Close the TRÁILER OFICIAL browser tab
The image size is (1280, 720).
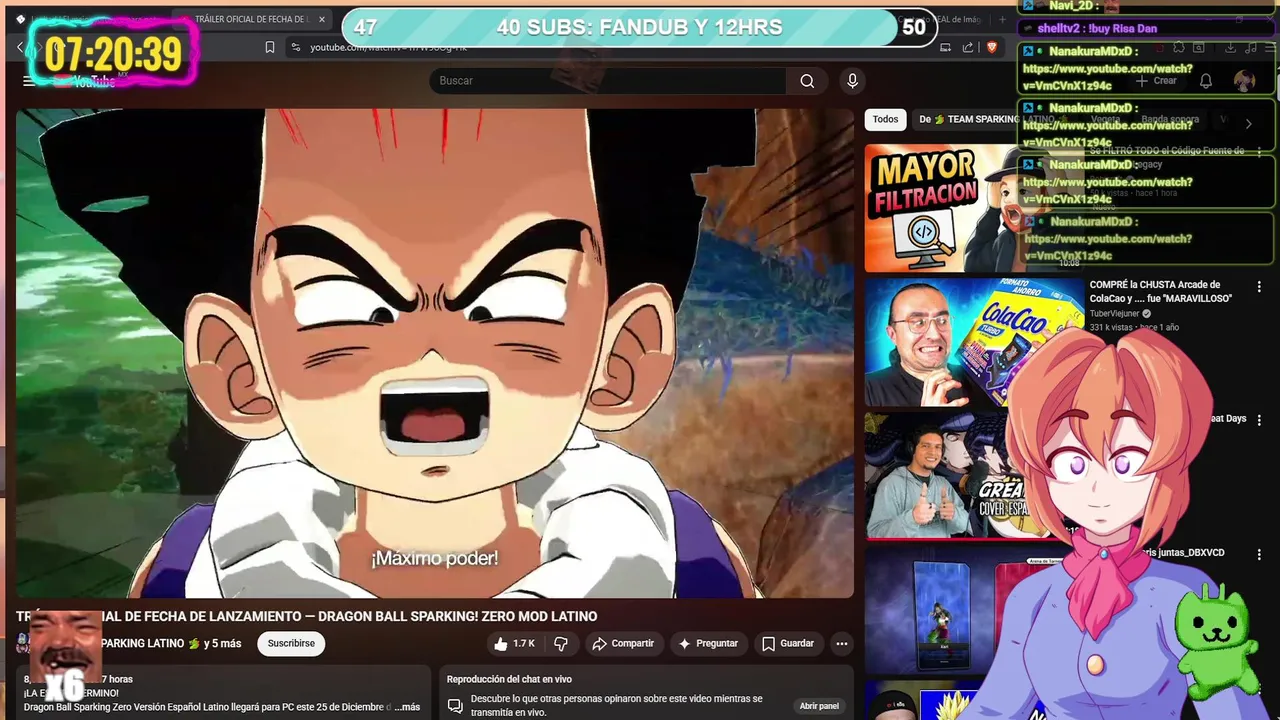pos(322,19)
